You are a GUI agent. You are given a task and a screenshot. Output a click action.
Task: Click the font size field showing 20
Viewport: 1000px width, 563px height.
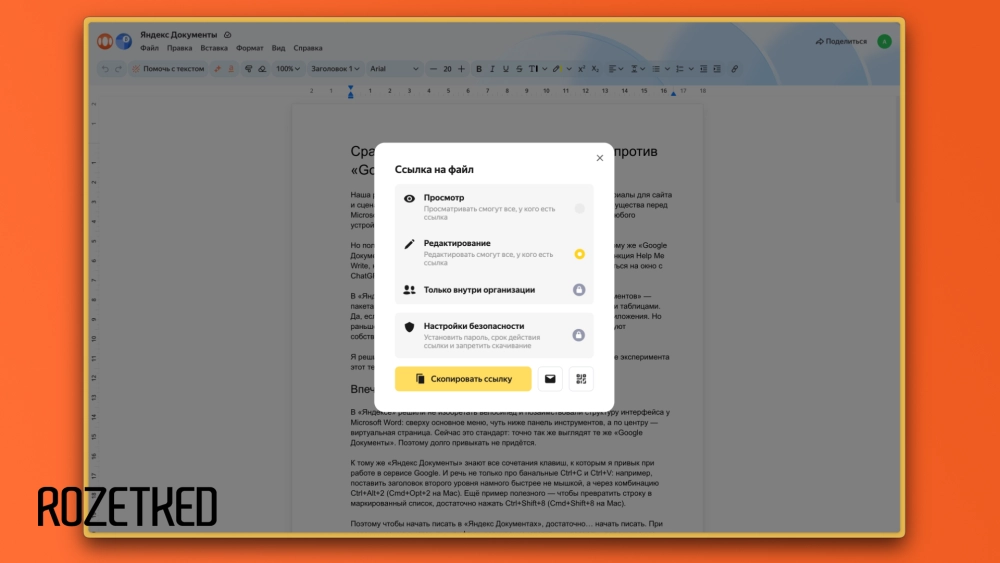click(447, 69)
